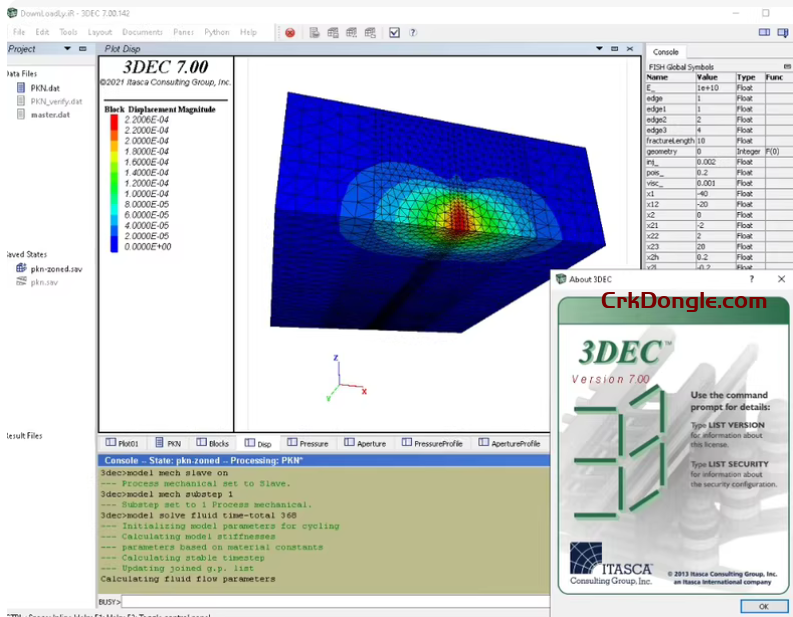Screen dimensions: 793x617
Task: Toggle maximize on the Plot Disp pane
Action: (x=614, y=48)
